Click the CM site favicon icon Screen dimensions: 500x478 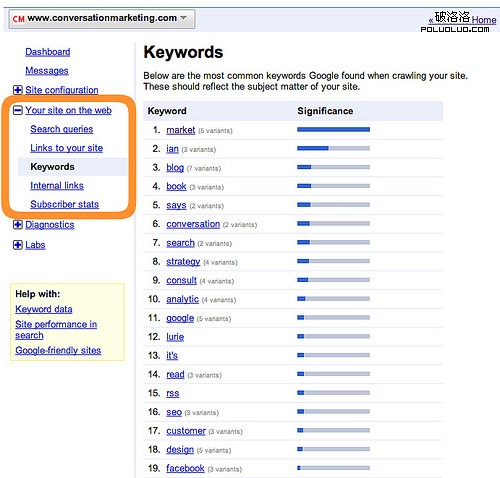[18, 19]
